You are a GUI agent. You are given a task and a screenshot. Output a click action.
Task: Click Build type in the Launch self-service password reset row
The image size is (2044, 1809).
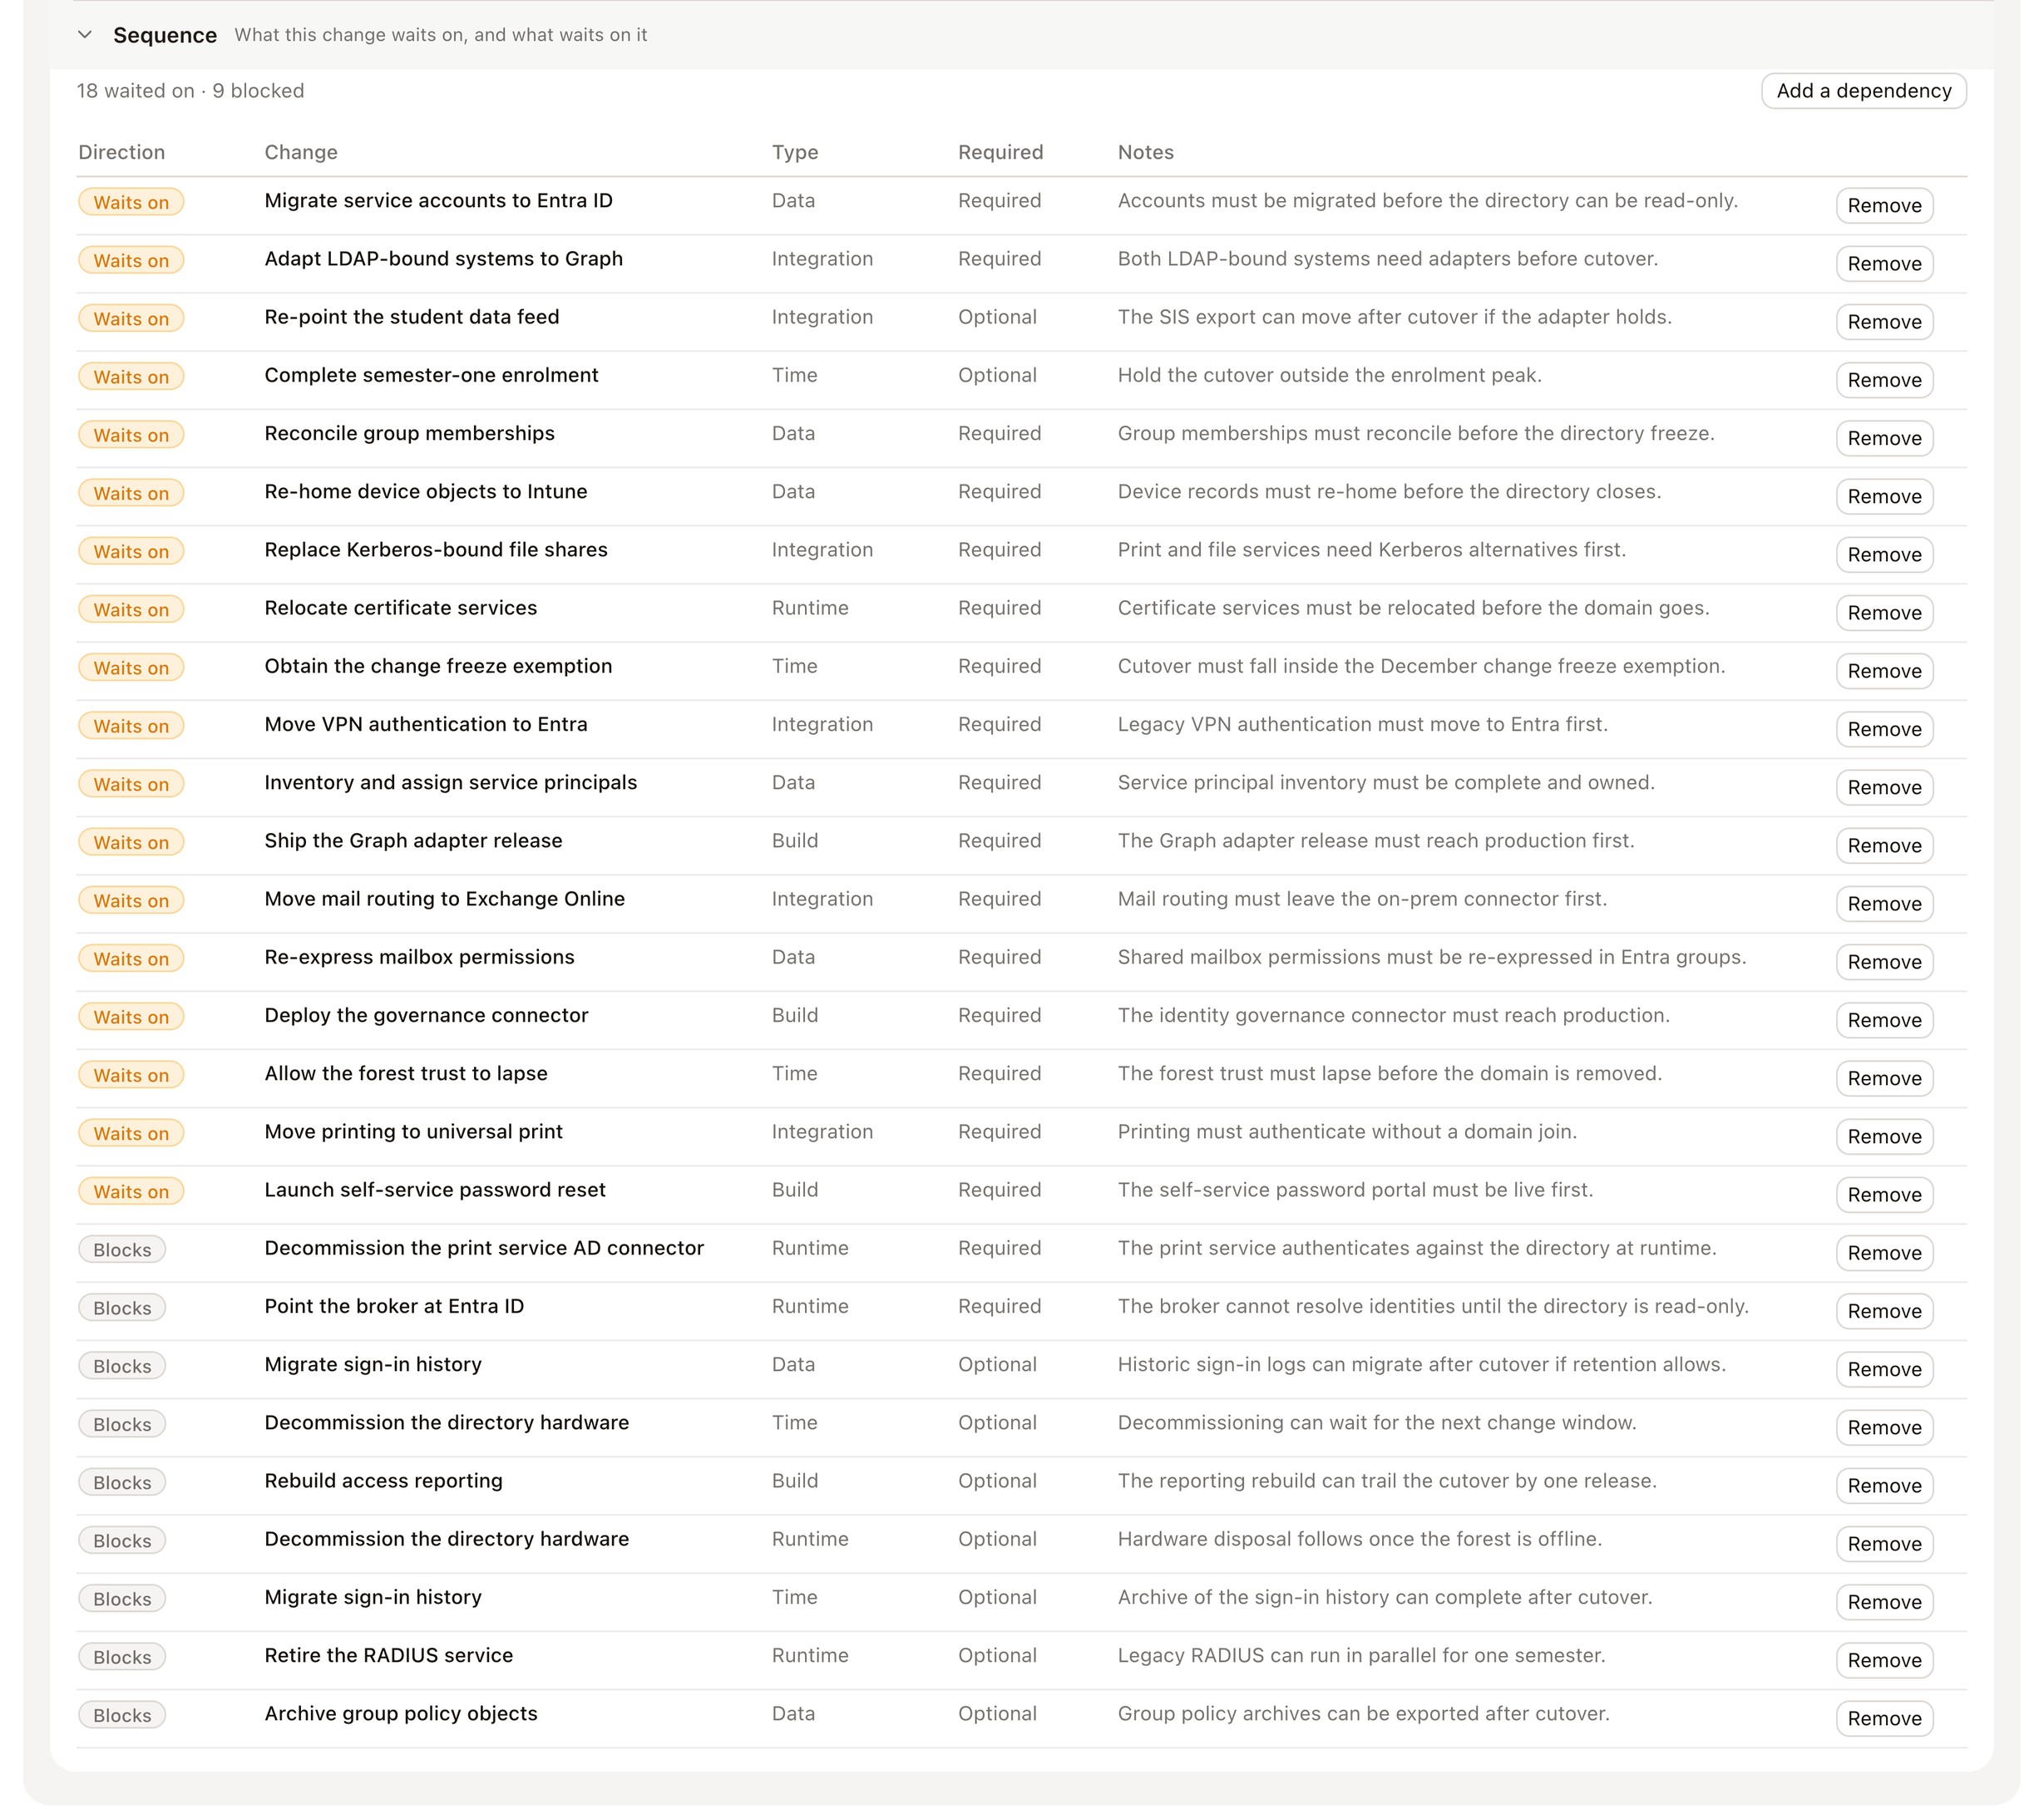pyautogui.click(x=795, y=1190)
